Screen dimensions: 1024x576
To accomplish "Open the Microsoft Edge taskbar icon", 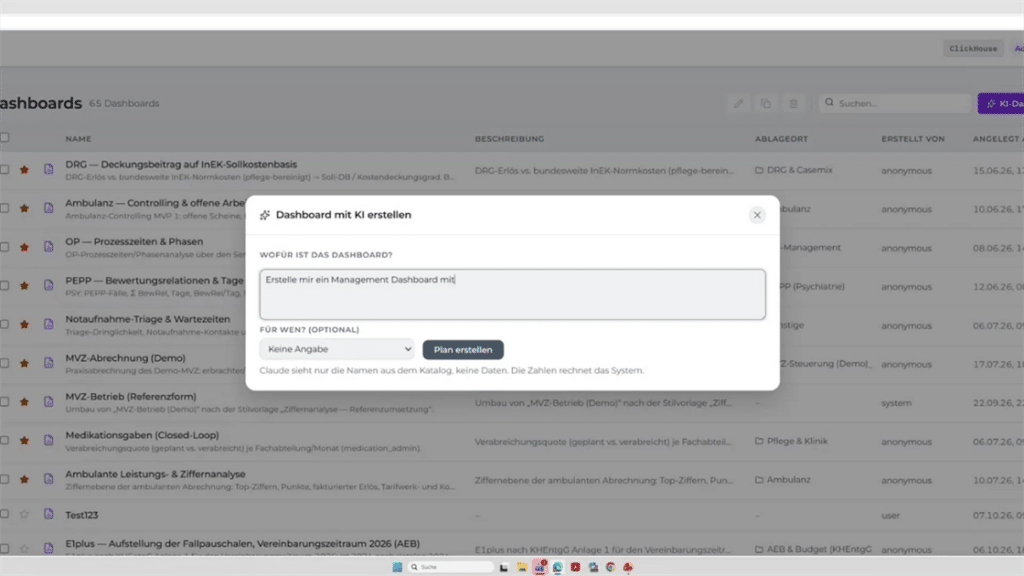I will click(x=557, y=567).
